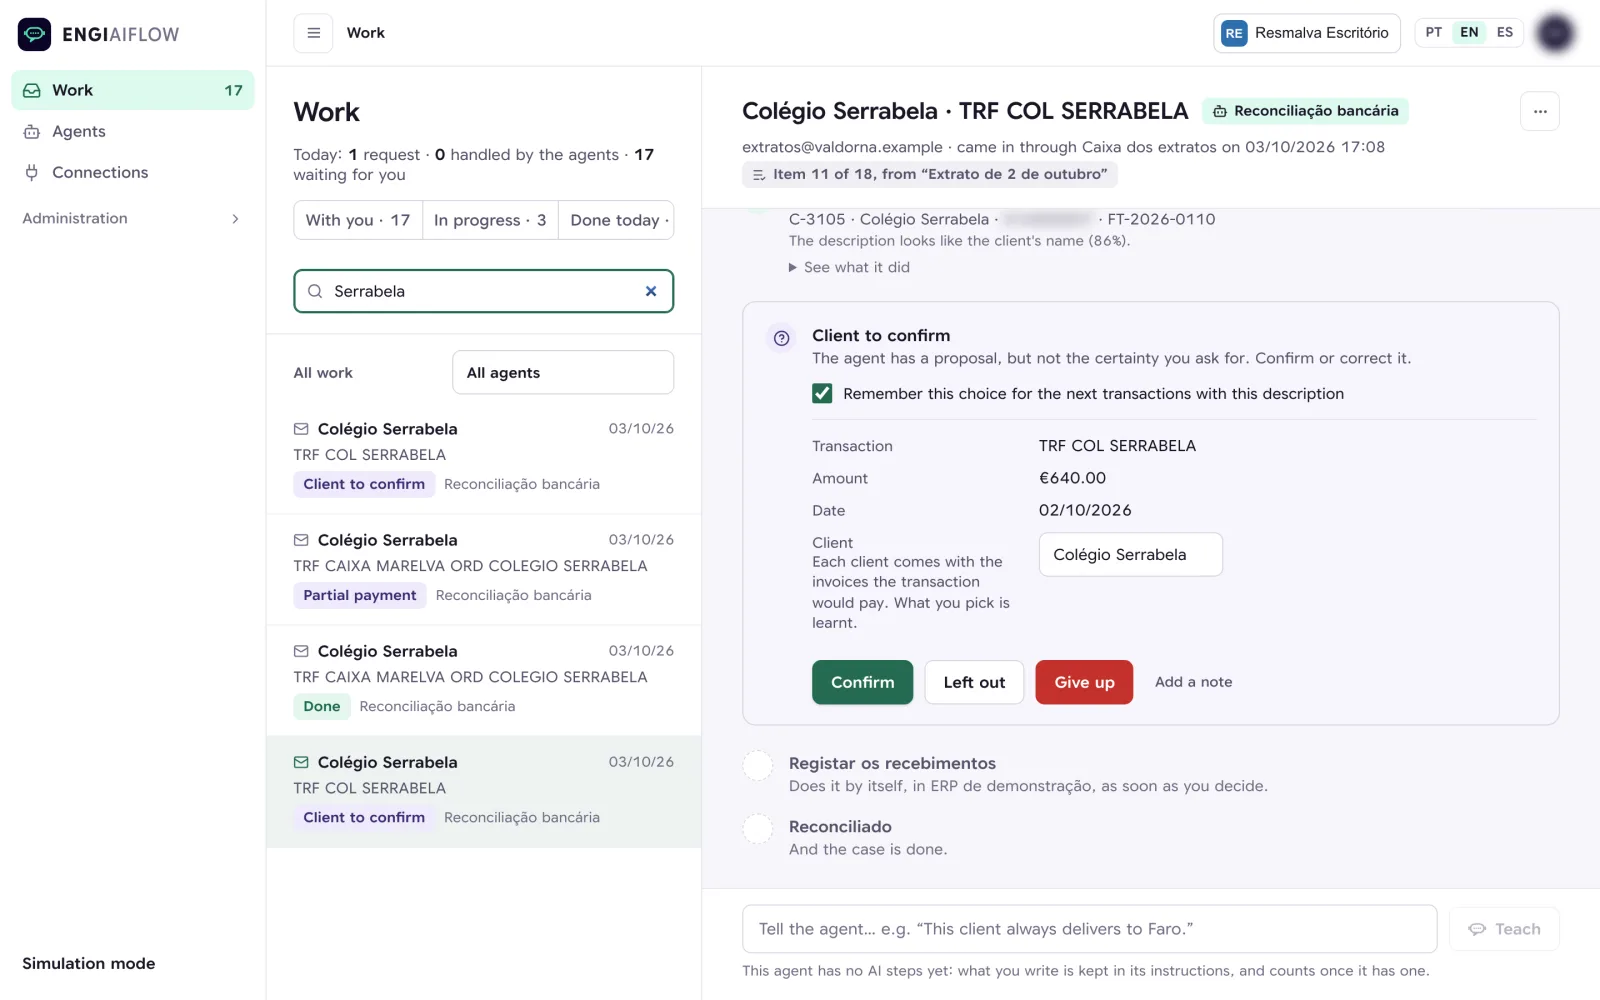Click Item 11 of 18 batch chip
Viewport: 1600px width, 1000px height.
pyautogui.click(x=930, y=174)
